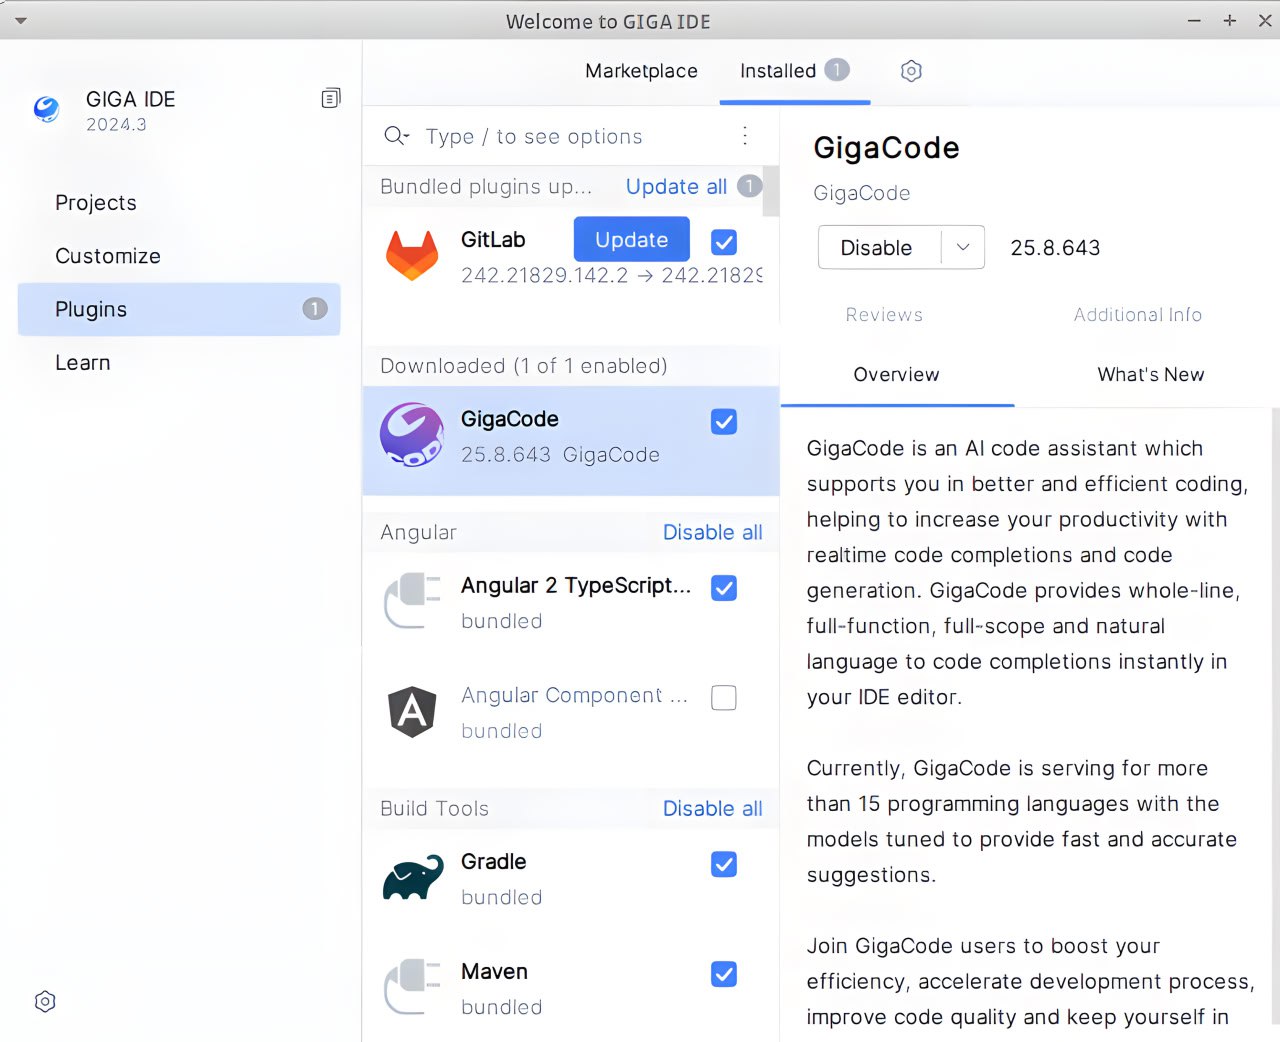Click Disable all for Angular group
This screenshot has height=1042, width=1280.
(713, 533)
